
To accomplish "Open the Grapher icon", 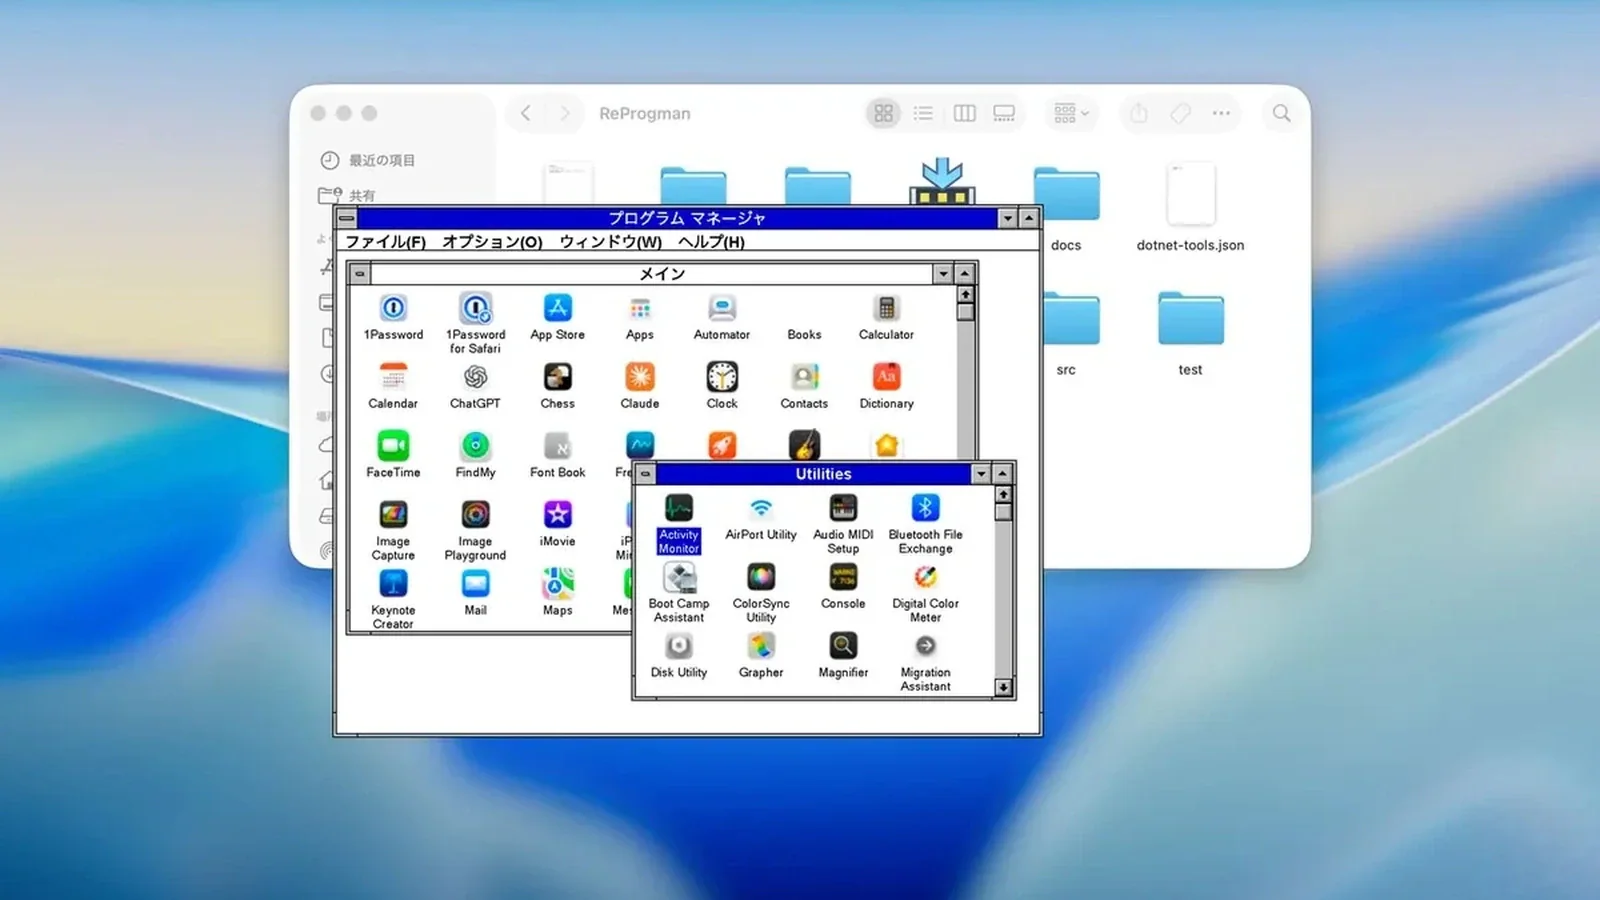I will coord(761,646).
